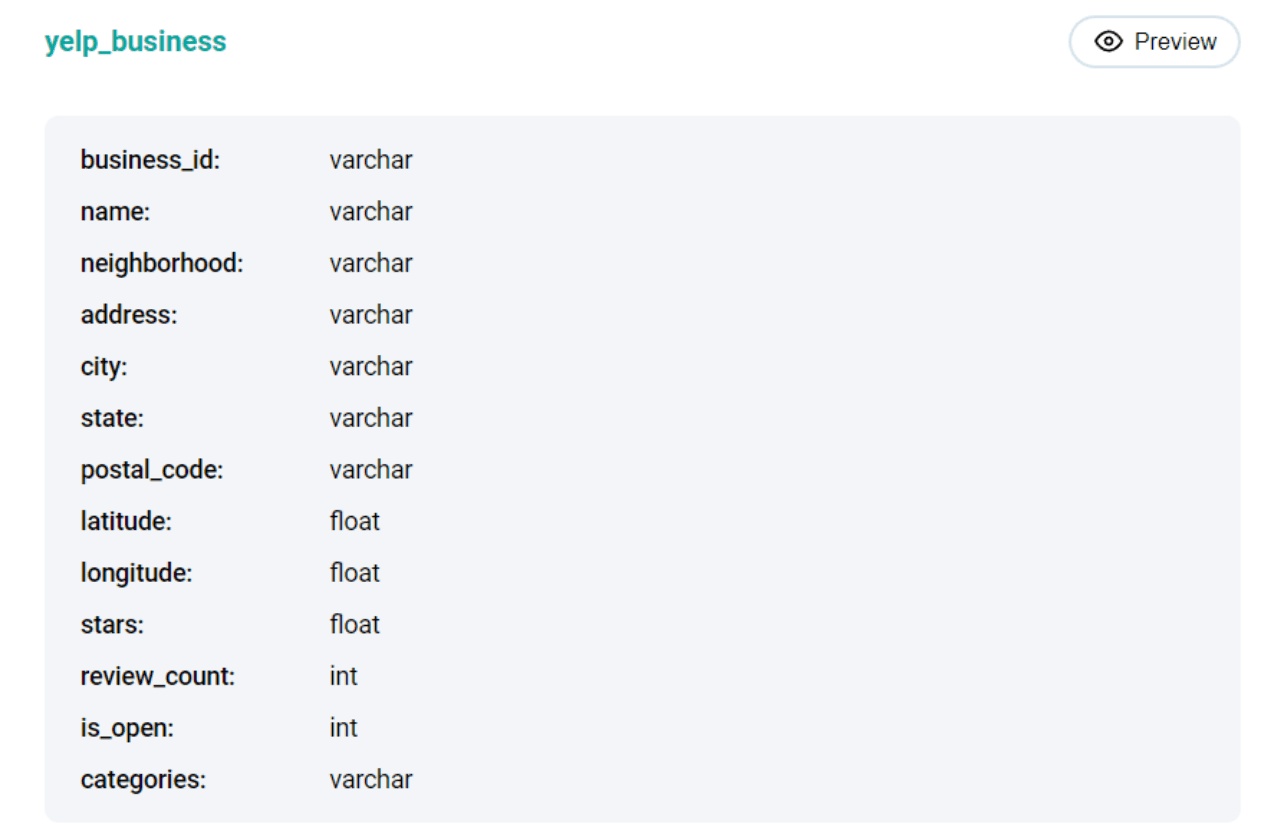Select the business_id field name
The image size is (1268, 840).
[150, 160]
